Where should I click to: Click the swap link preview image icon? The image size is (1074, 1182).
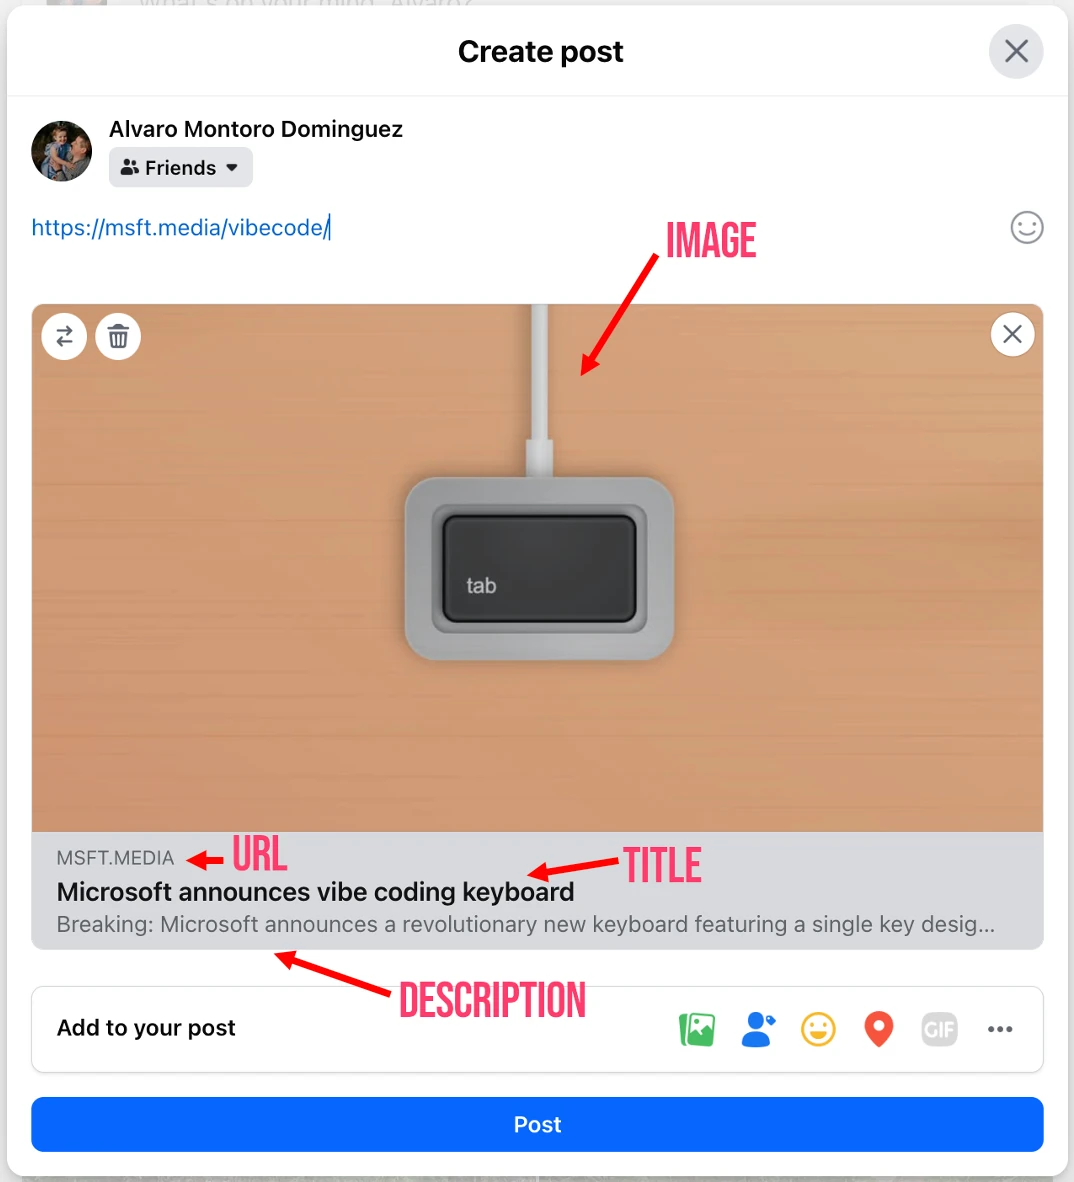coord(64,336)
